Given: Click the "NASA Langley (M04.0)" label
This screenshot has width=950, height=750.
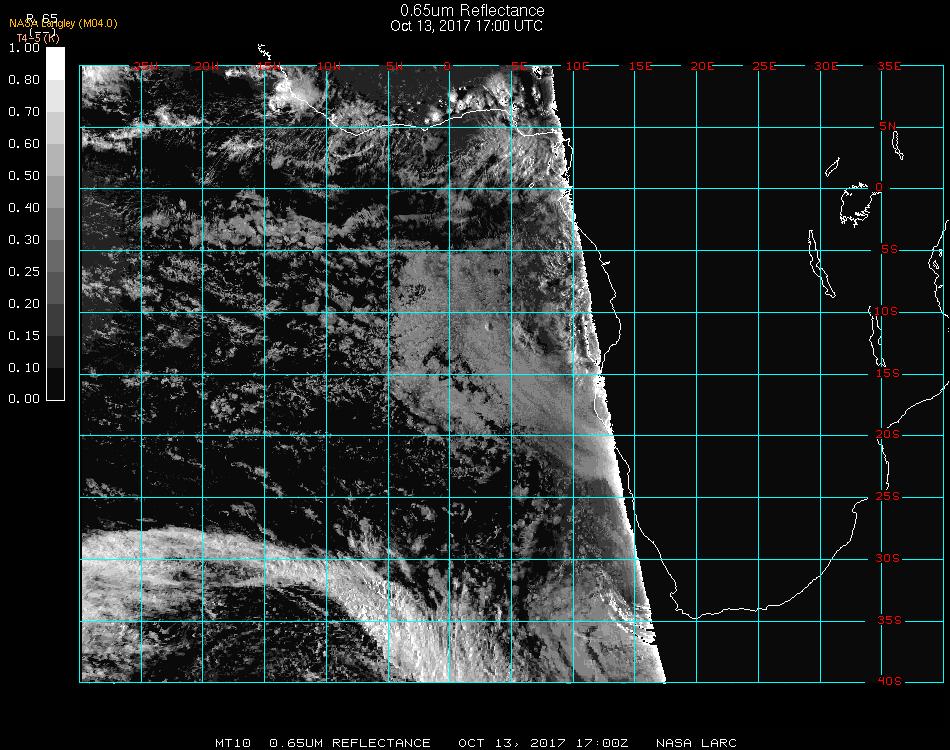Looking at the screenshot, I should [63, 23].
